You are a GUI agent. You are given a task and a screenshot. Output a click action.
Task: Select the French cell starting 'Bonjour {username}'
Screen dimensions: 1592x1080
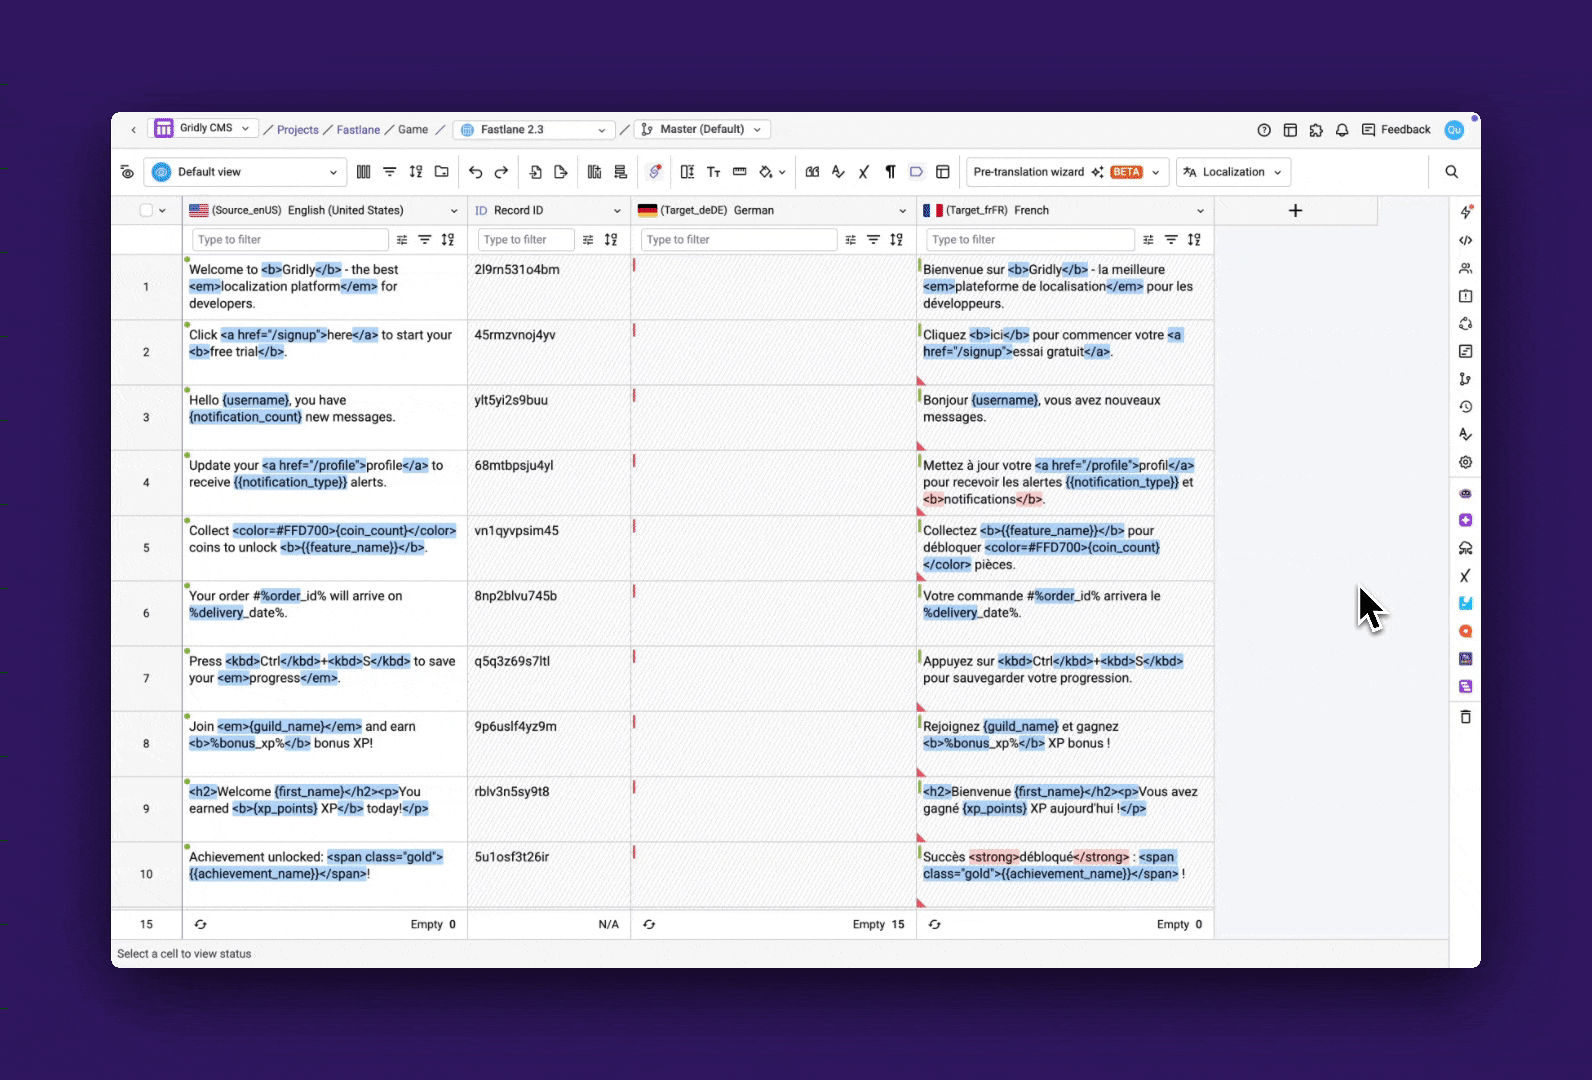coord(1065,418)
